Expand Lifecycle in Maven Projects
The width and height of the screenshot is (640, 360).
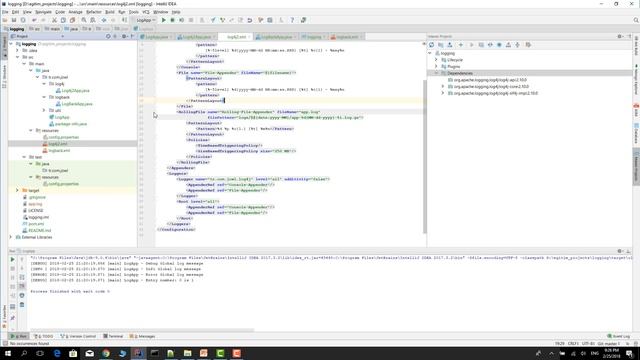(436, 60)
